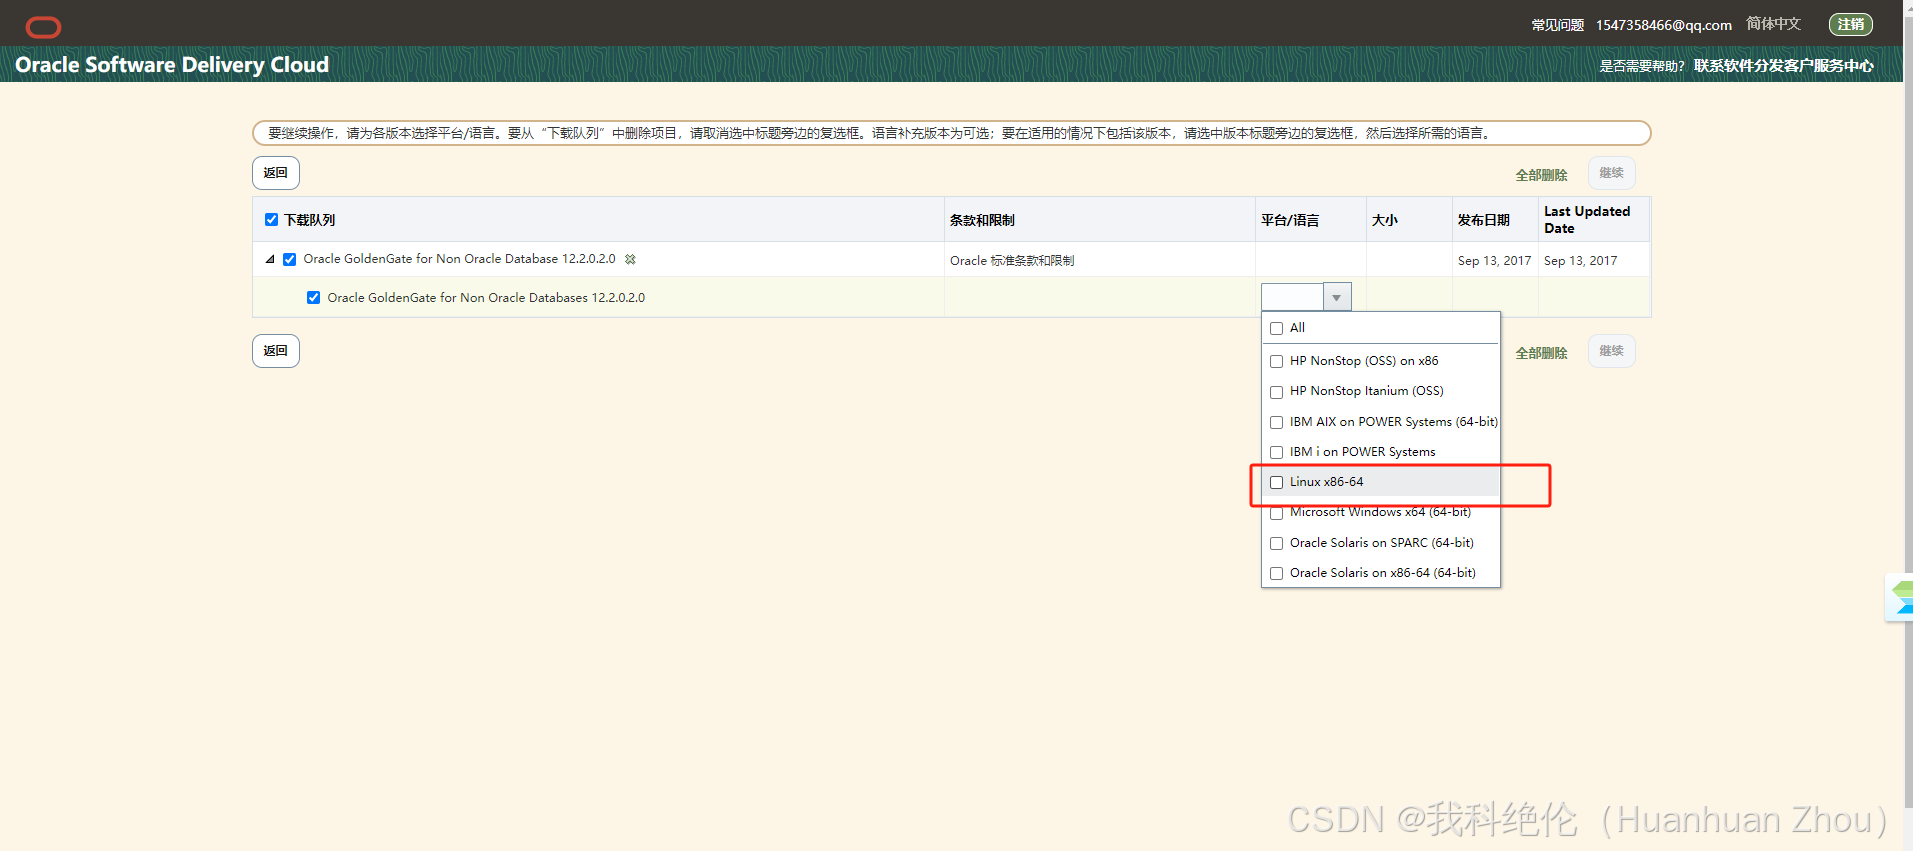Open 联系软件分发客户服务中心 link
This screenshot has width=1913, height=851.
click(x=1783, y=66)
